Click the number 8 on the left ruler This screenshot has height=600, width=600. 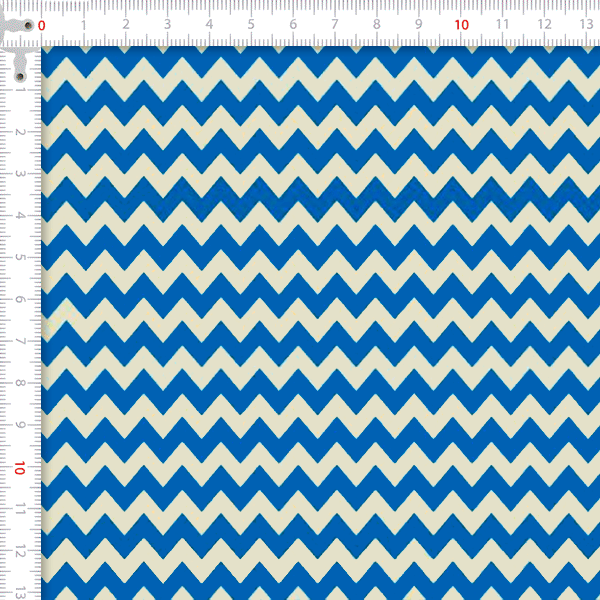click(20, 384)
